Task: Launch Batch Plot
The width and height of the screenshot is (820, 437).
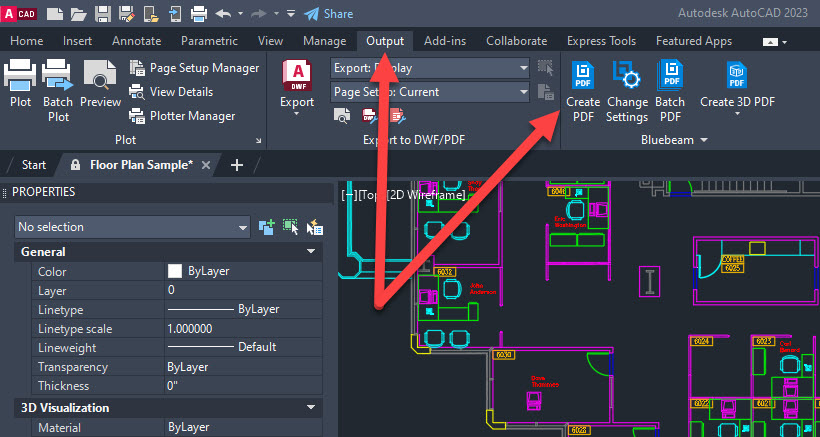Action: pos(58,91)
